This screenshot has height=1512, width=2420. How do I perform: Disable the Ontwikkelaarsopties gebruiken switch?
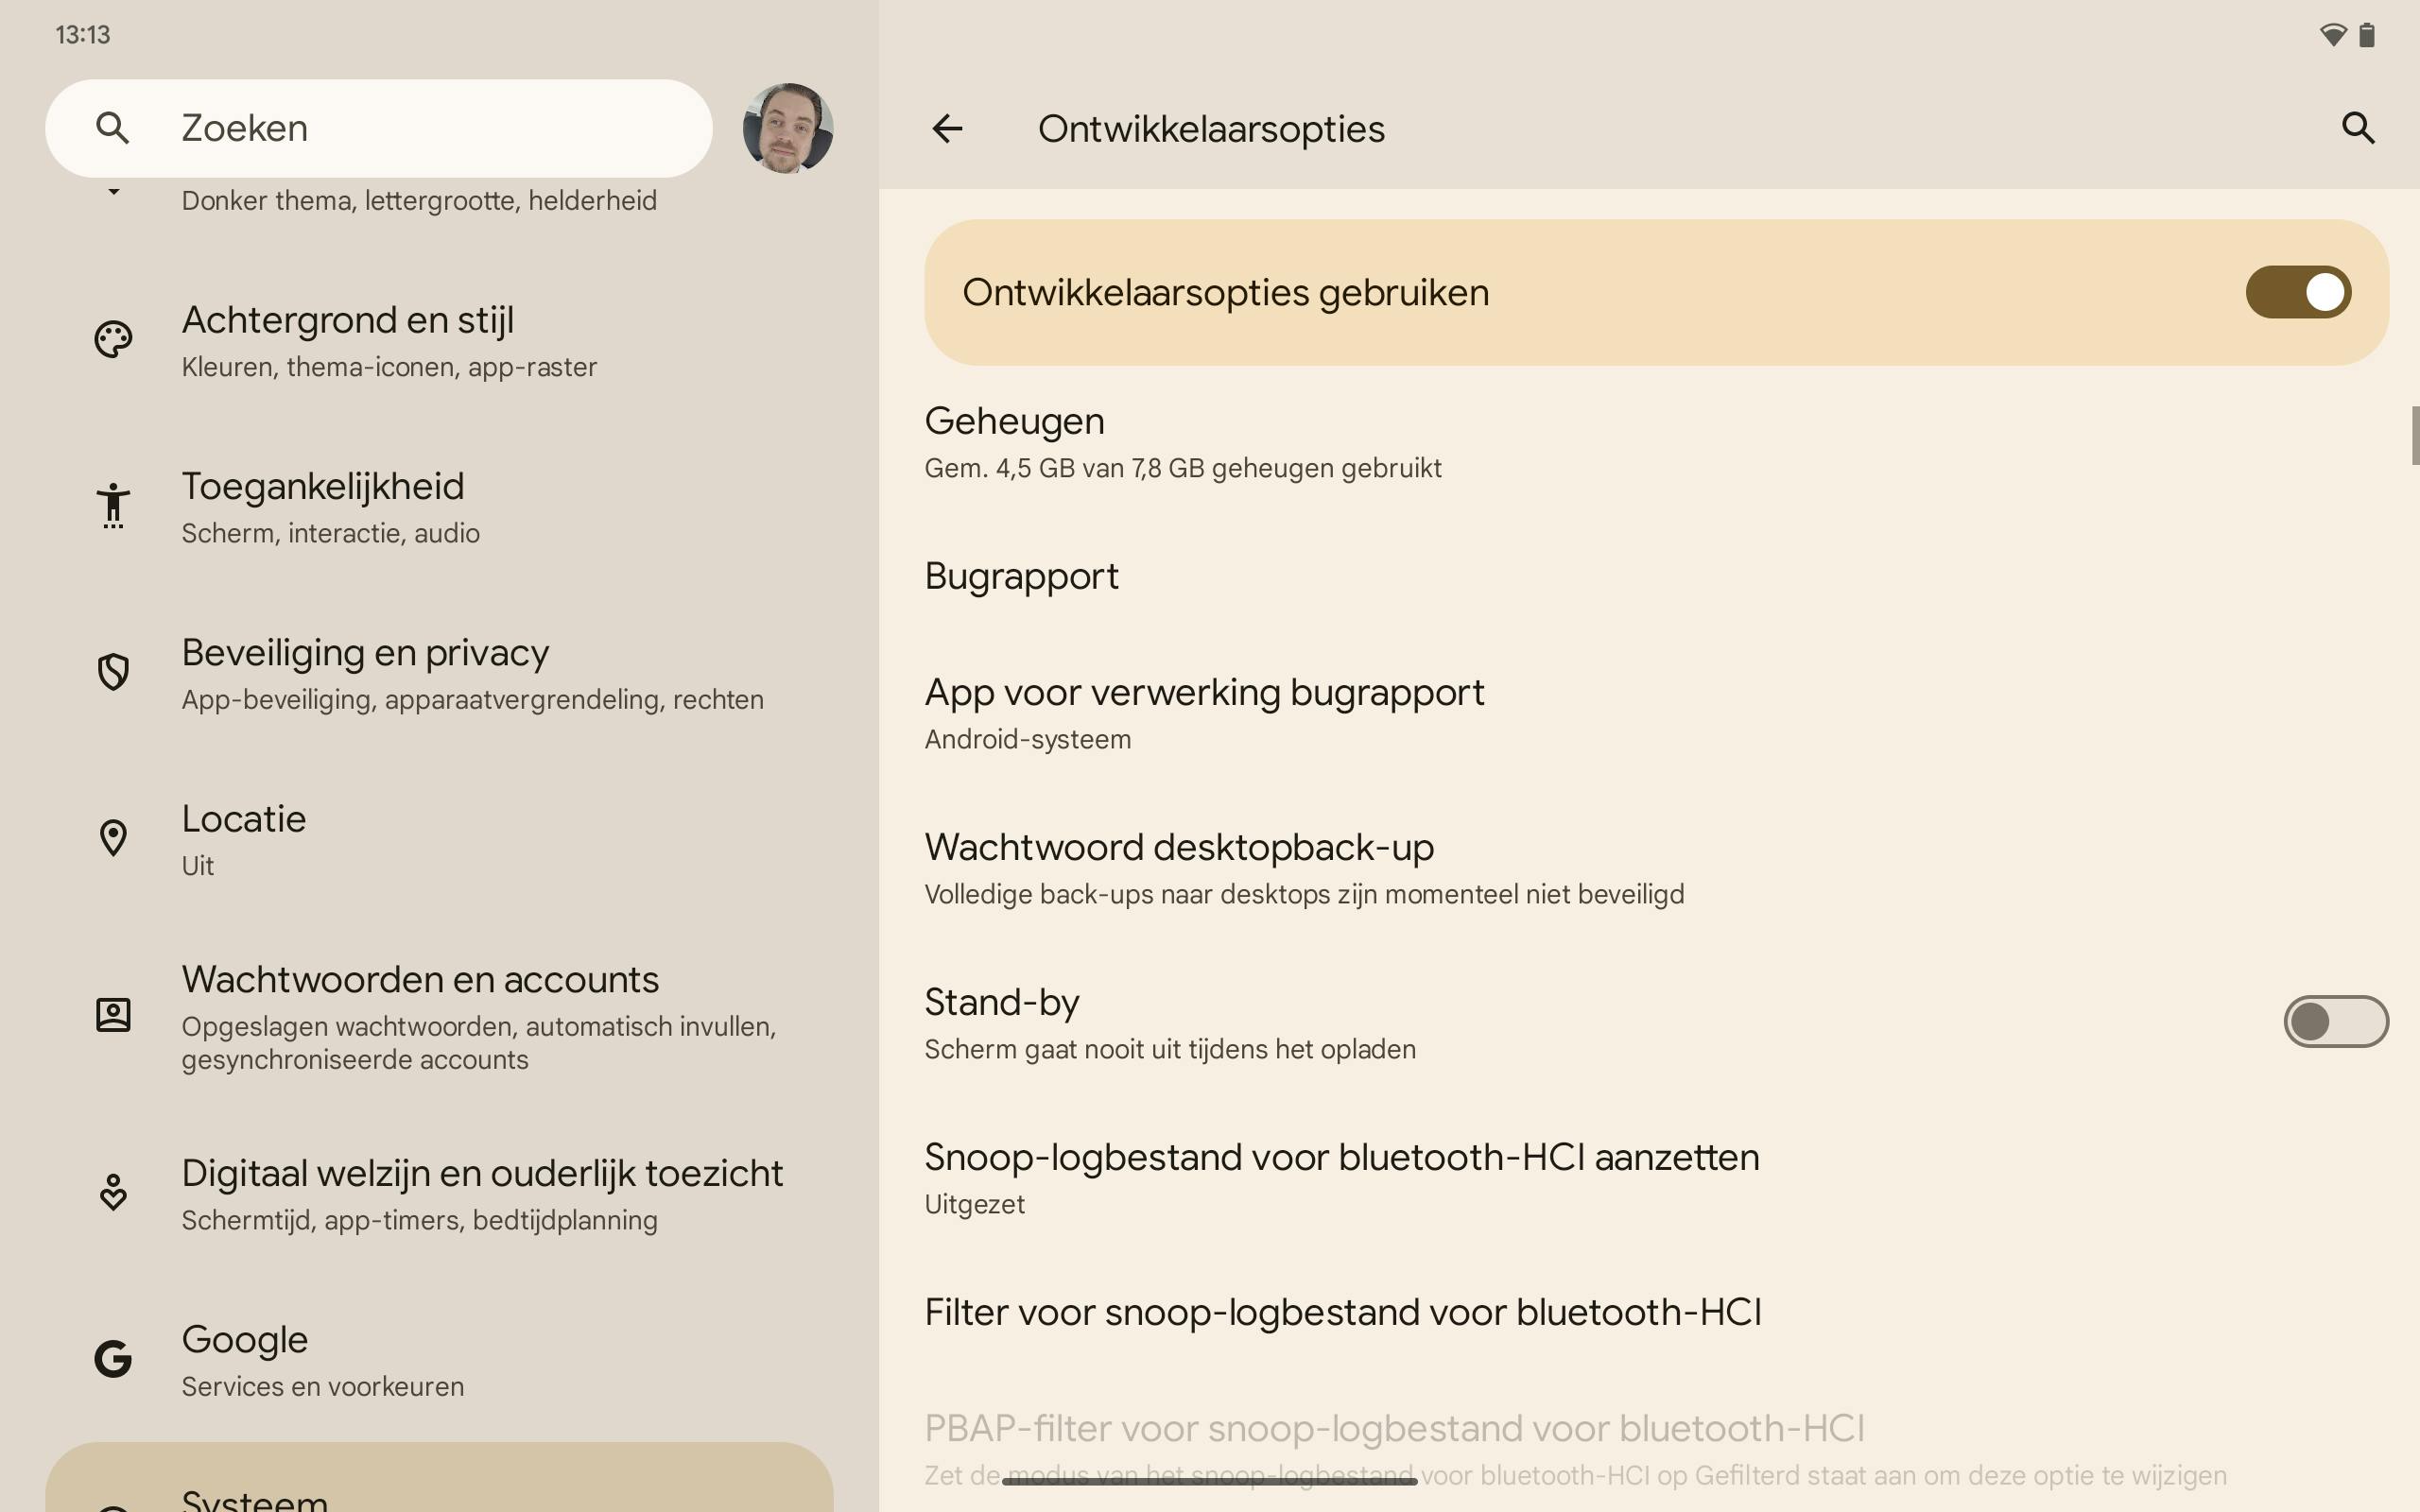click(2297, 292)
